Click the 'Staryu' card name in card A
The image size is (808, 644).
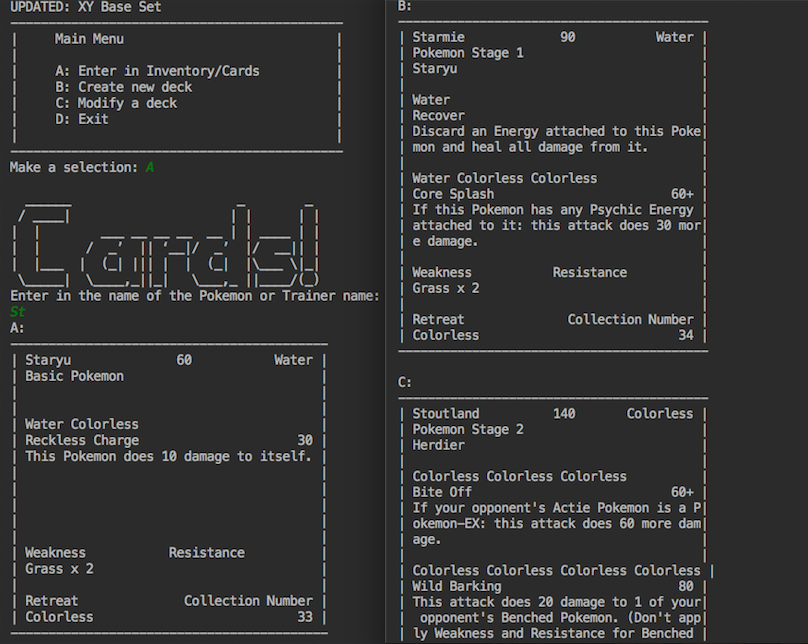click(x=48, y=360)
